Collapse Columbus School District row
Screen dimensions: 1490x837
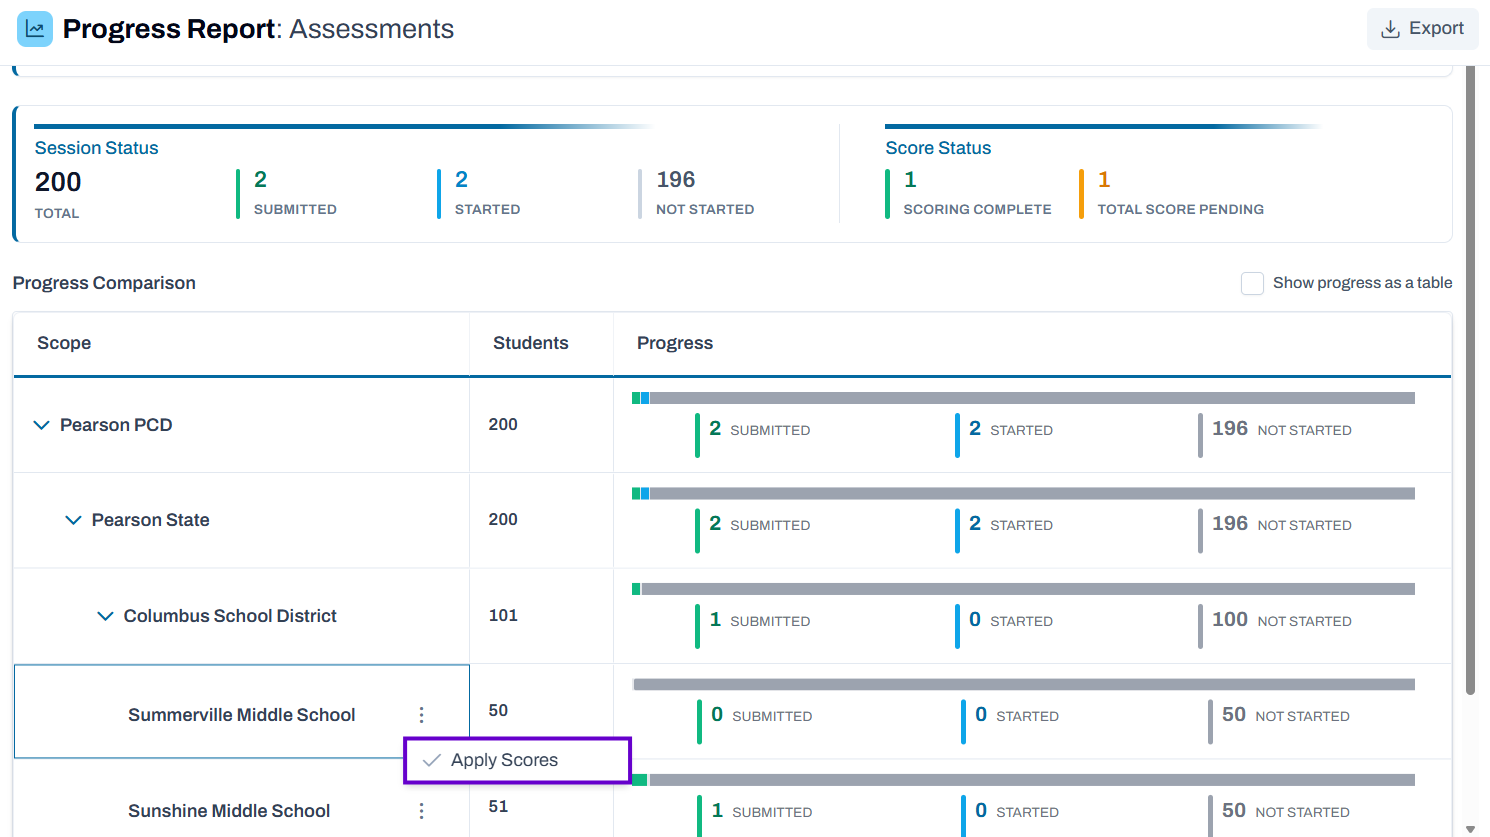(x=105, y=616)
